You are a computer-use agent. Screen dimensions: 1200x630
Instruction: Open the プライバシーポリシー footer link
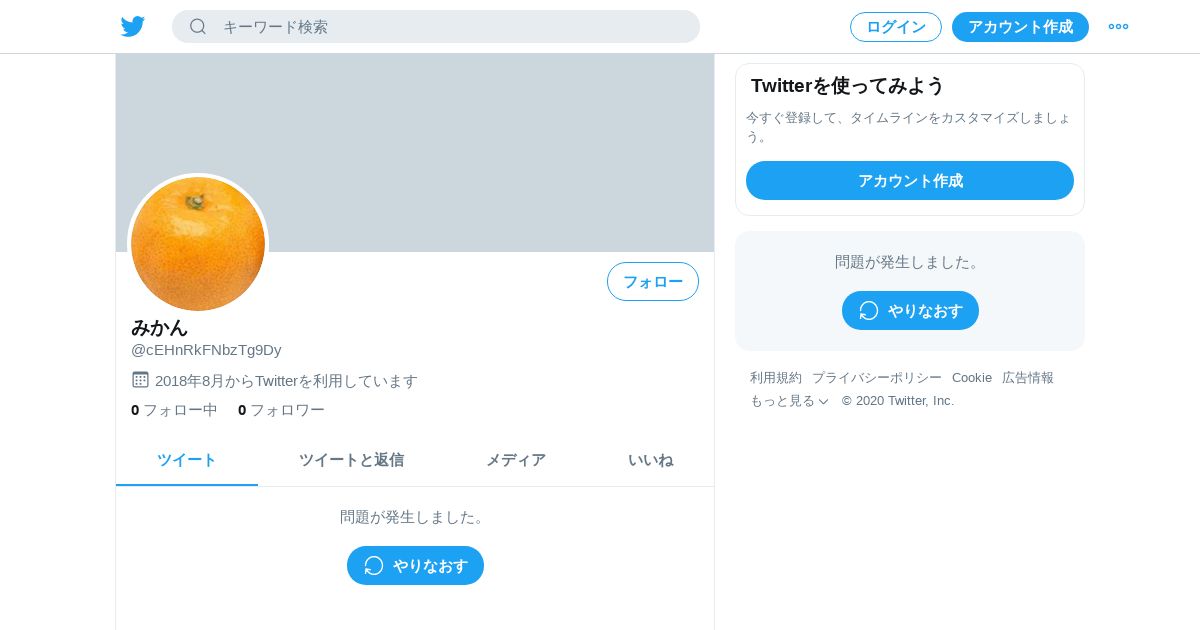[x=877, y=377]
